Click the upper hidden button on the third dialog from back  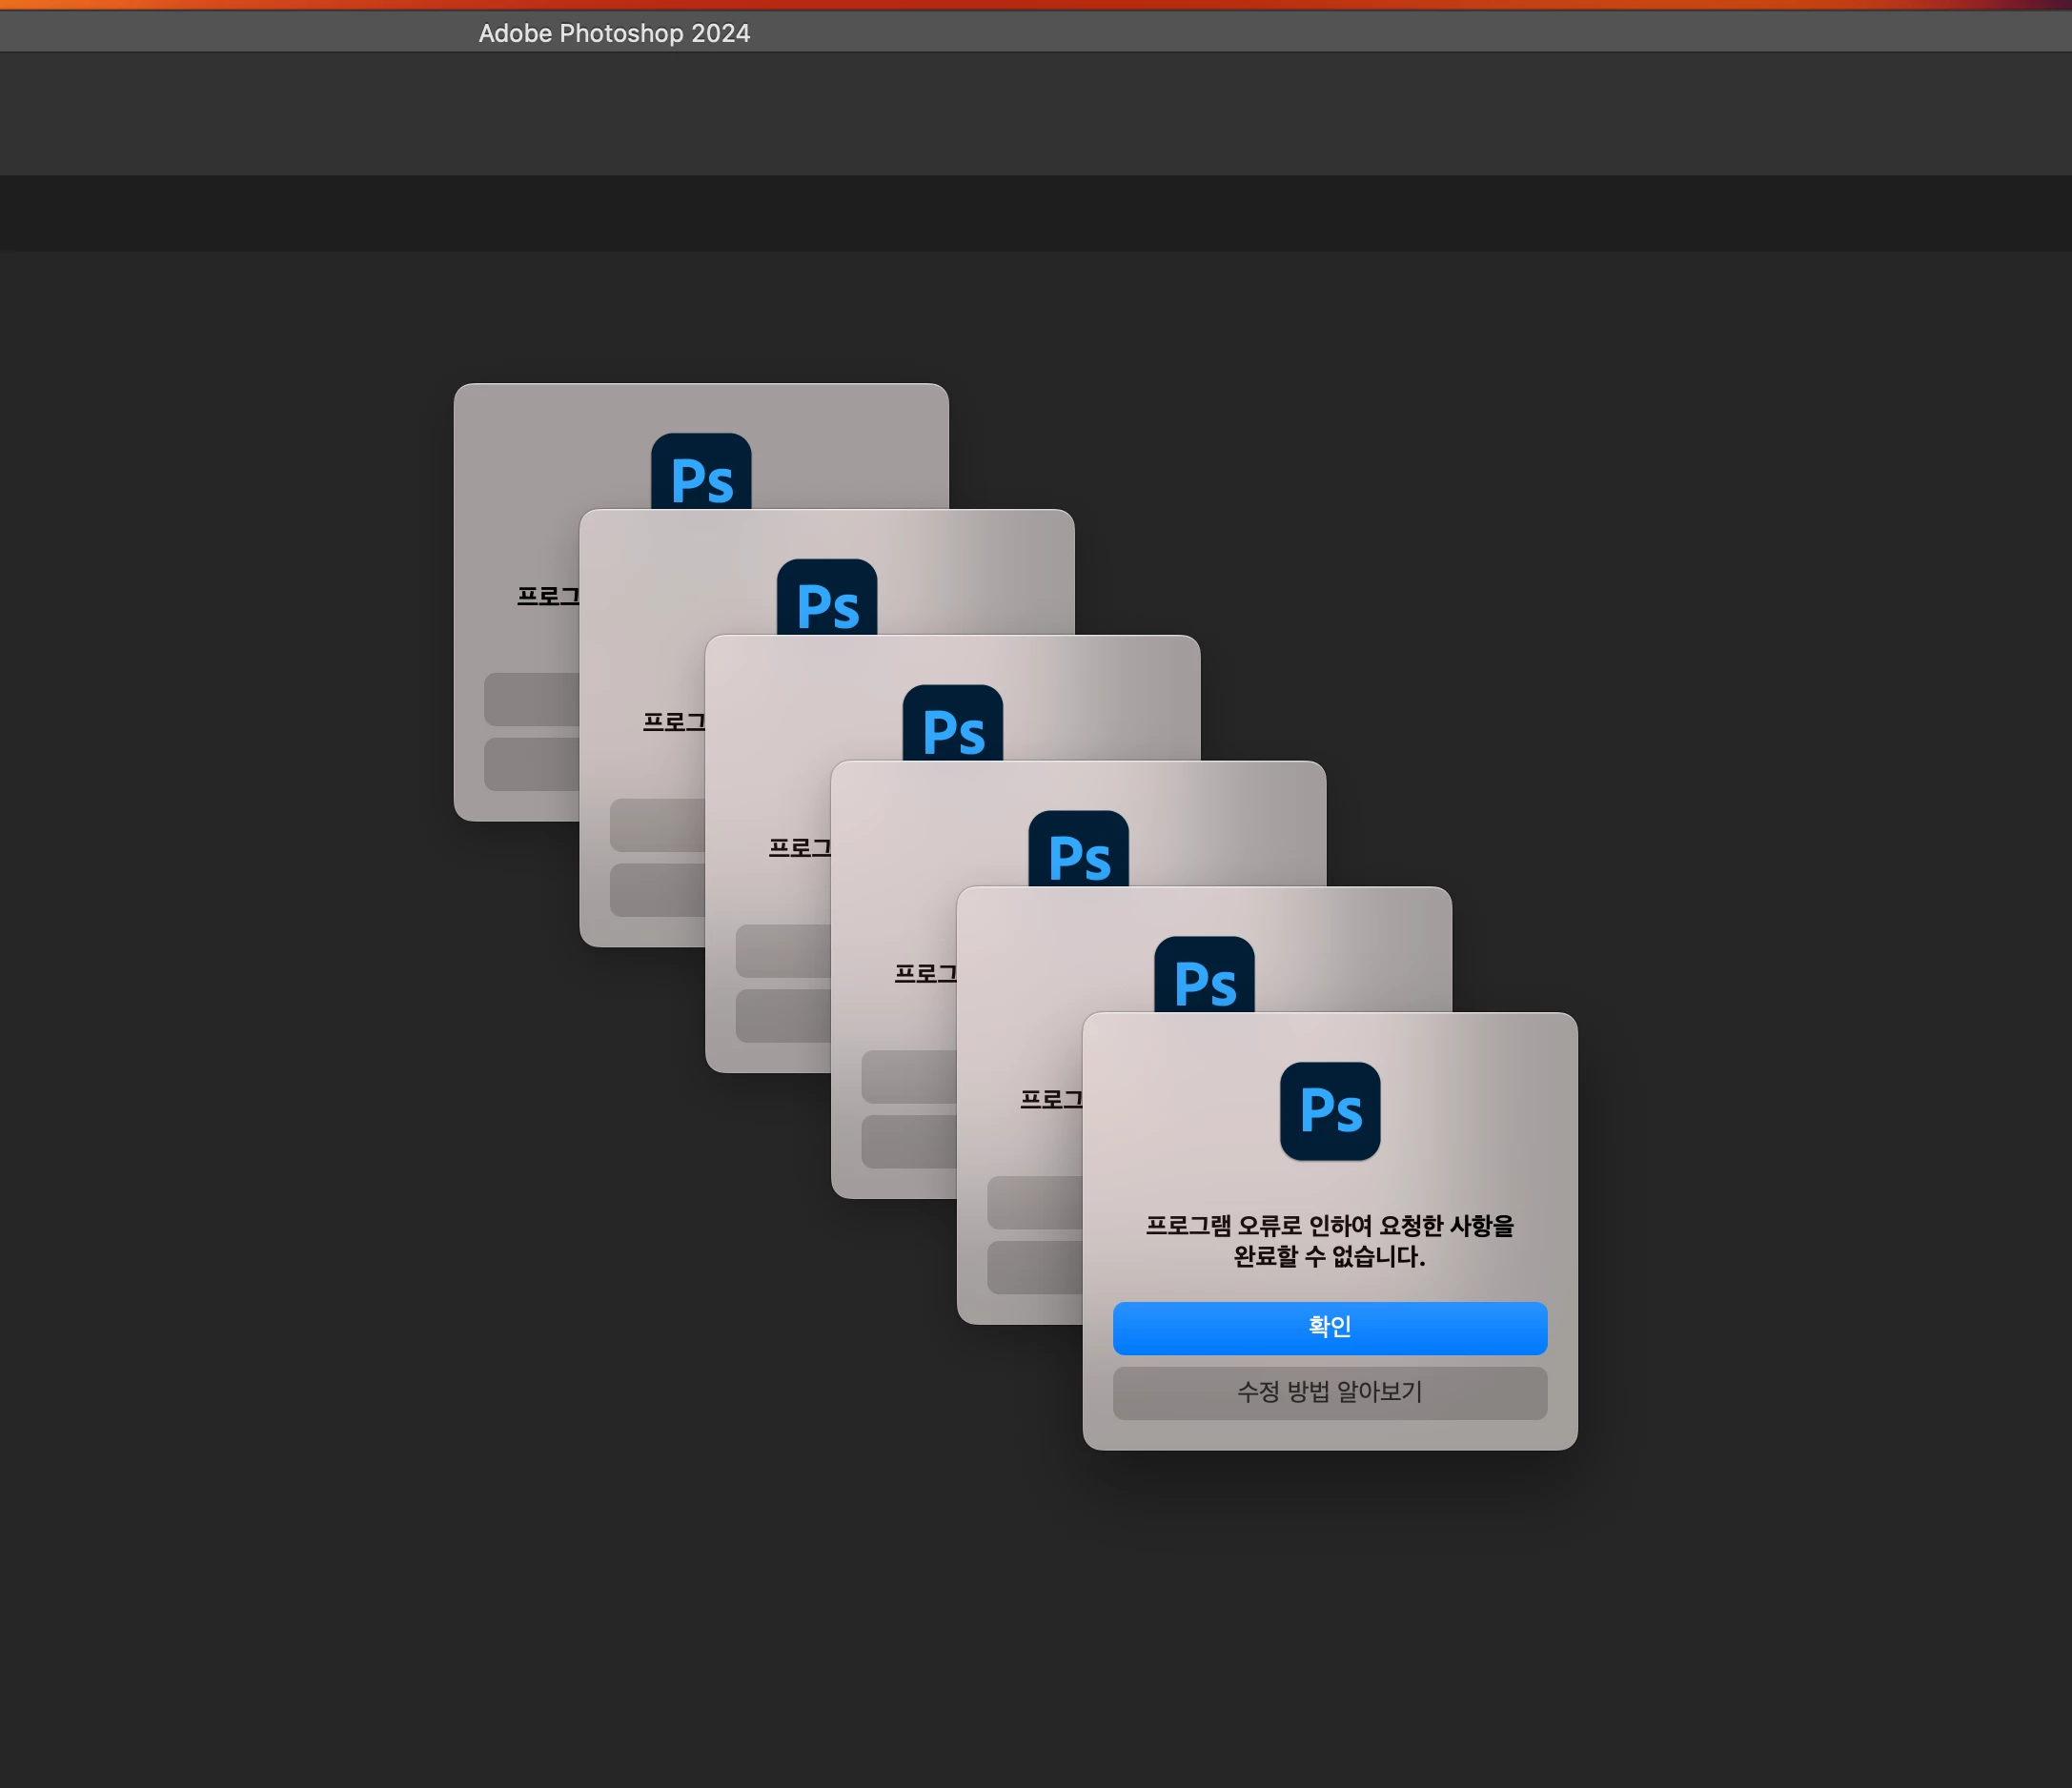pyautogui.click(x=783, y=951)
